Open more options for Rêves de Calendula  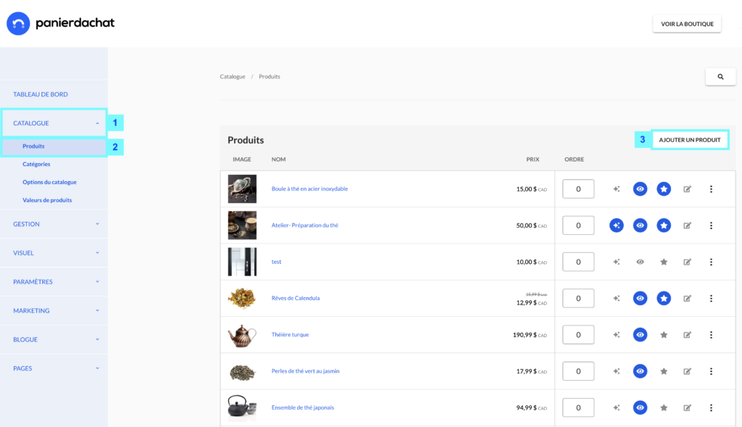point(711,298)
